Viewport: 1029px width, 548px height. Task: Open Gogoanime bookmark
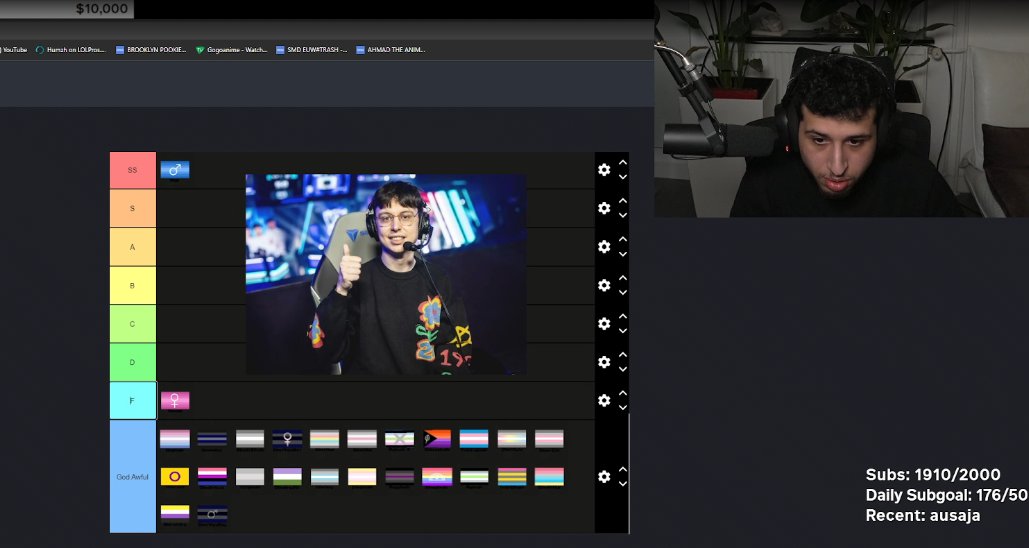232,50
